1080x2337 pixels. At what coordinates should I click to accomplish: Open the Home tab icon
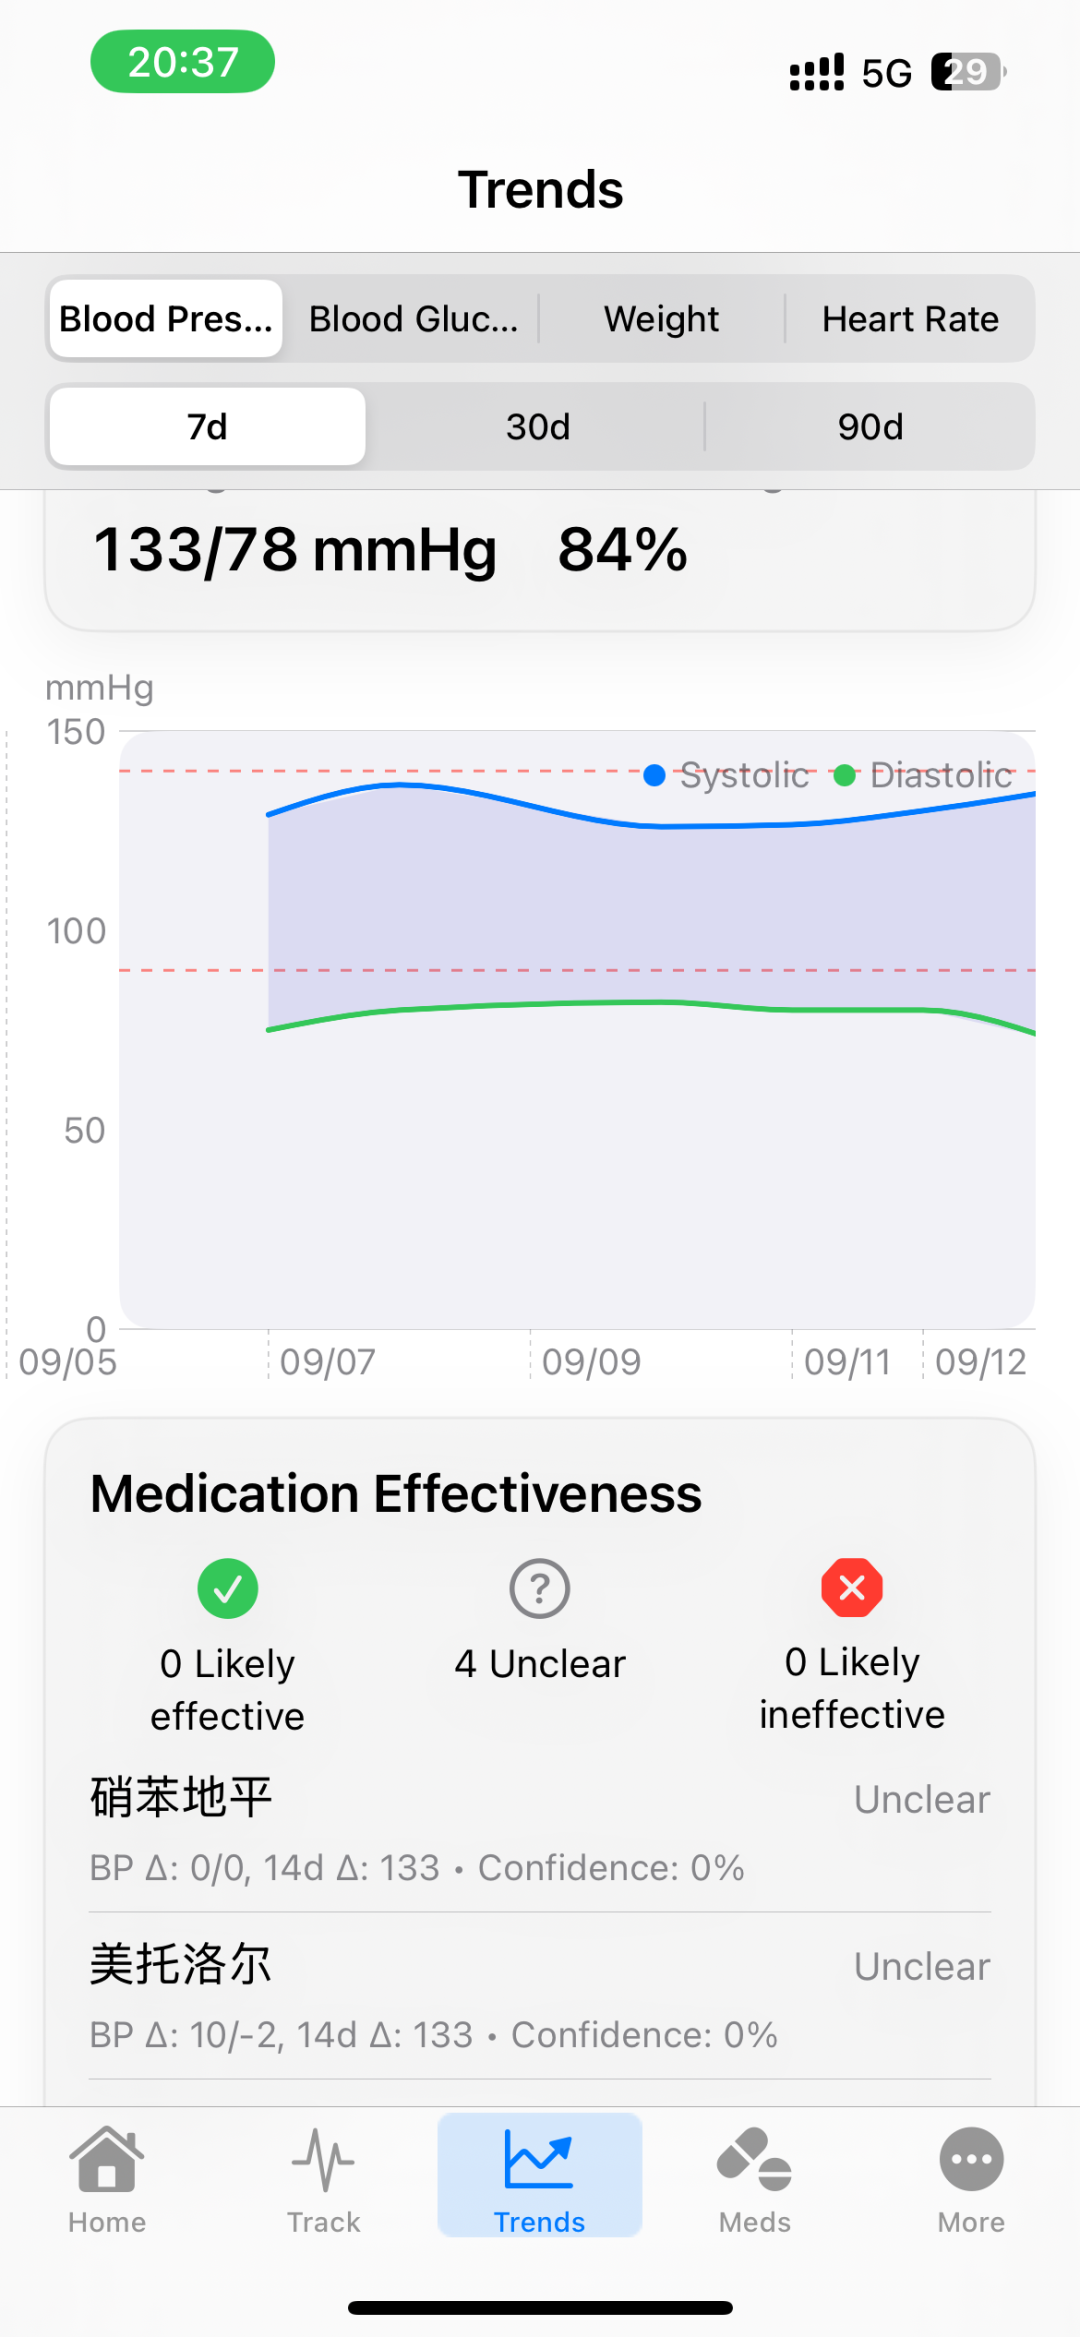[107, 2160]
